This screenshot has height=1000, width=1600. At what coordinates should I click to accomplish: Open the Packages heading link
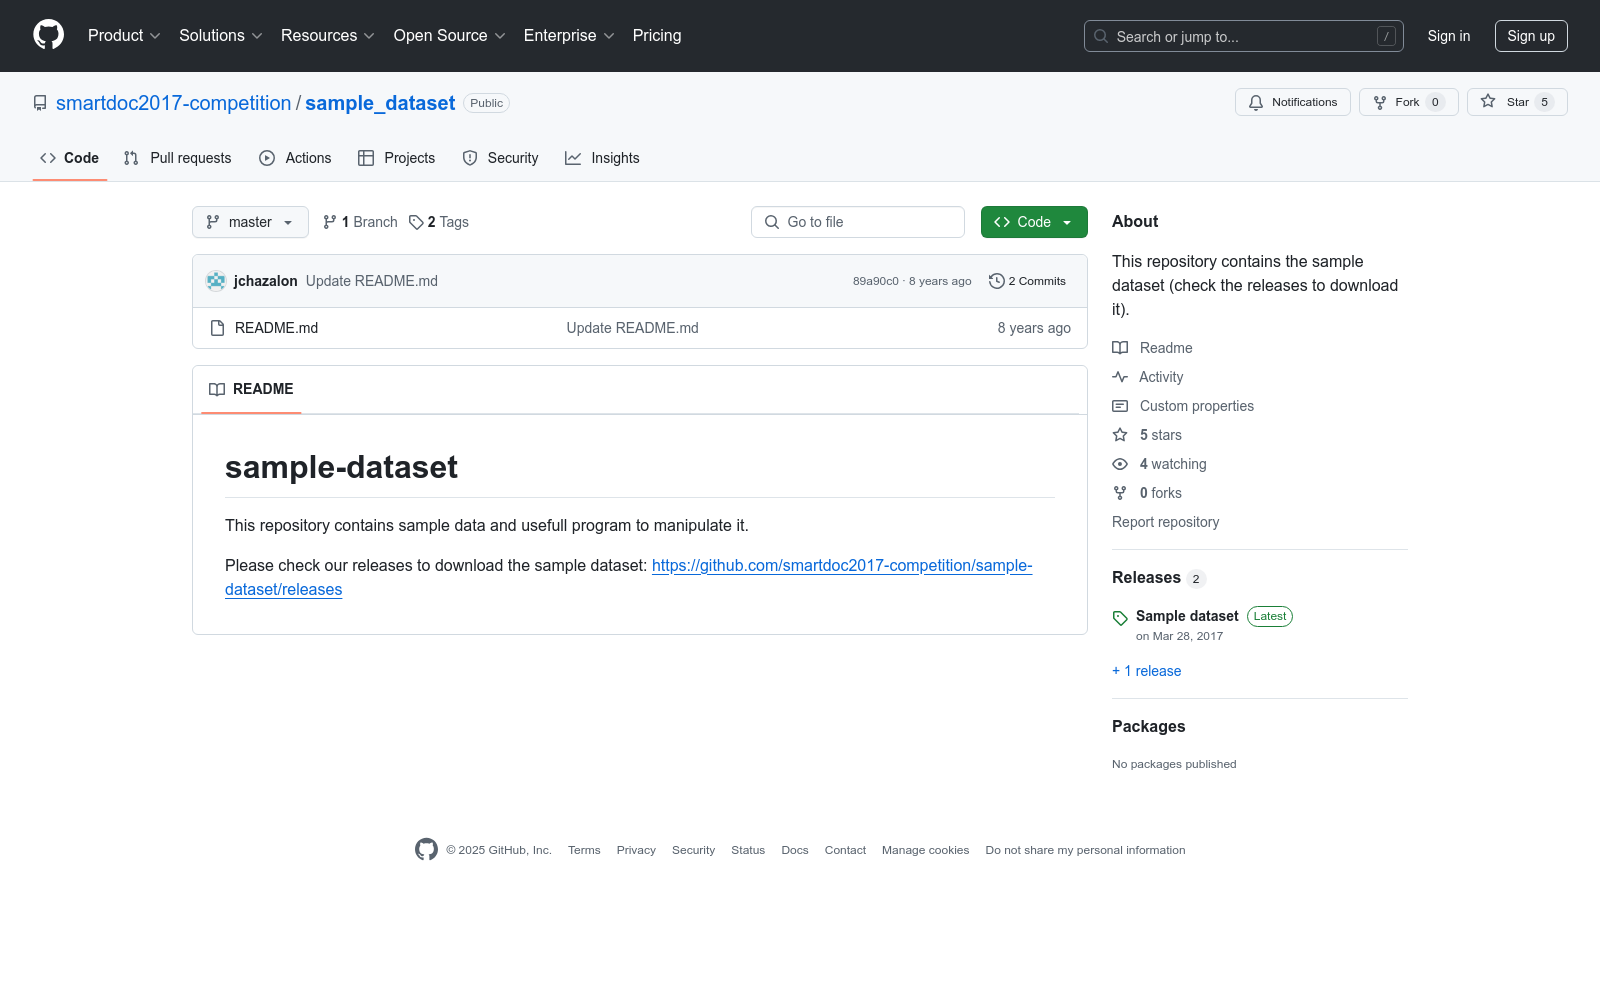coord(1149,727)
